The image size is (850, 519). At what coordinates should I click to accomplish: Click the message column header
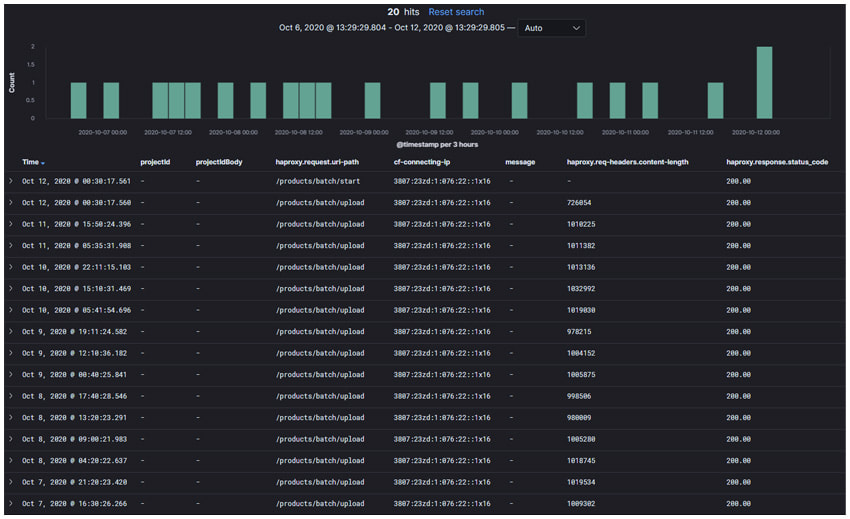coord(520,161)
